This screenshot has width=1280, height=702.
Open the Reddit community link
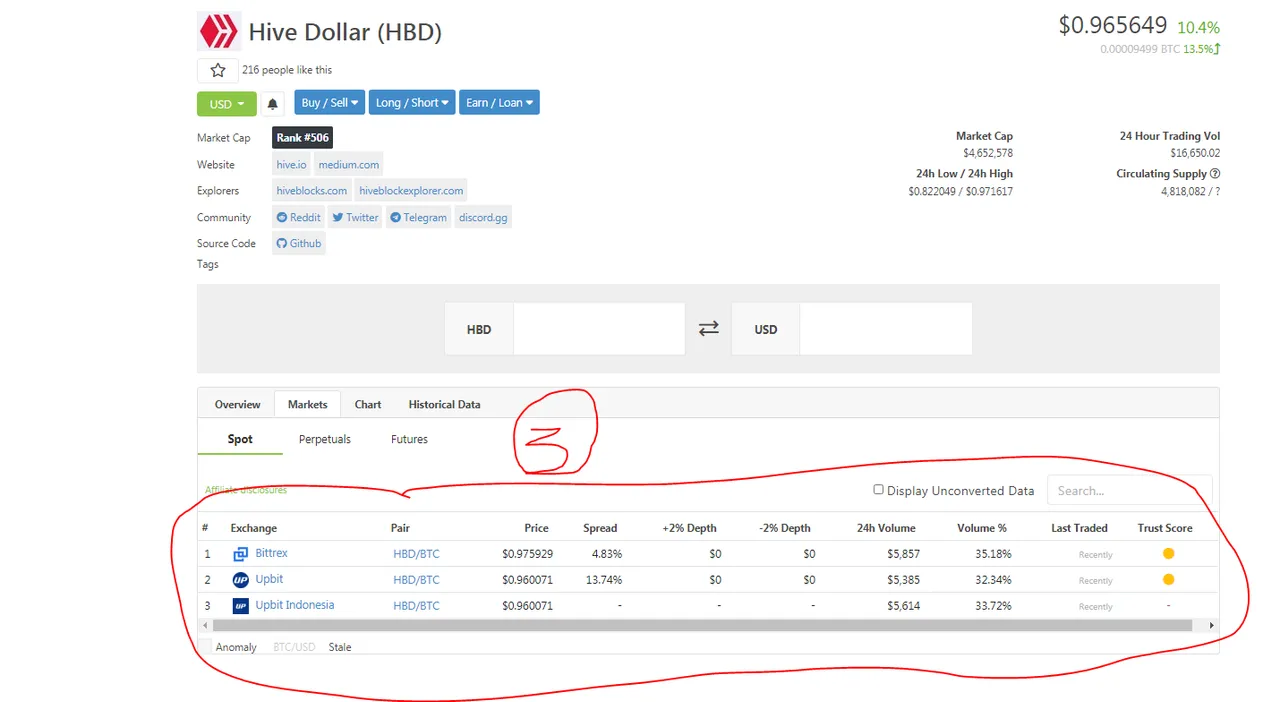(299, 218)
